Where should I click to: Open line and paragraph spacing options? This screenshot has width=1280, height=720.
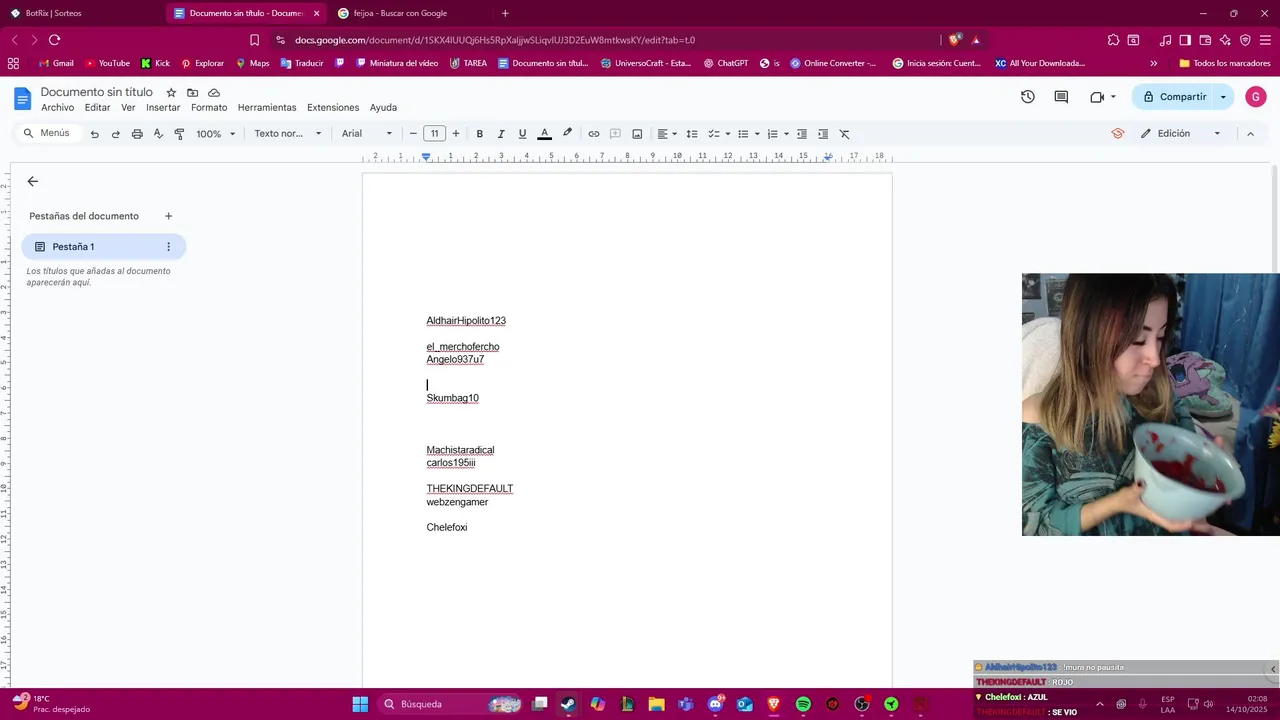click(x=691, y=134)
